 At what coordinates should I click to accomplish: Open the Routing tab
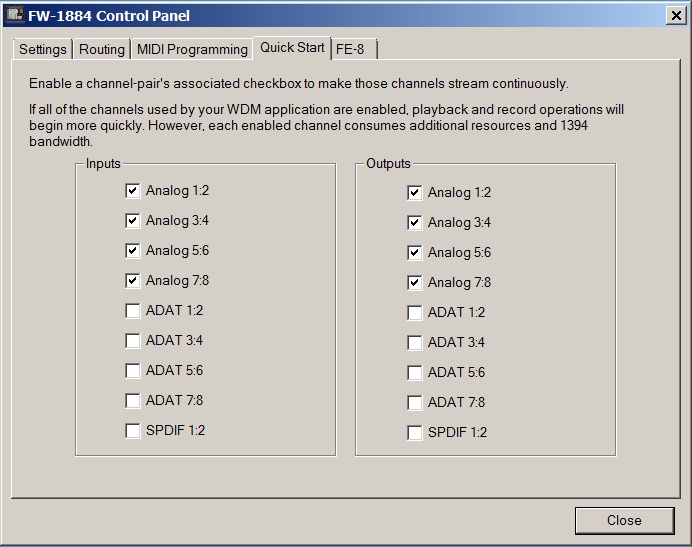click(102, 49)
